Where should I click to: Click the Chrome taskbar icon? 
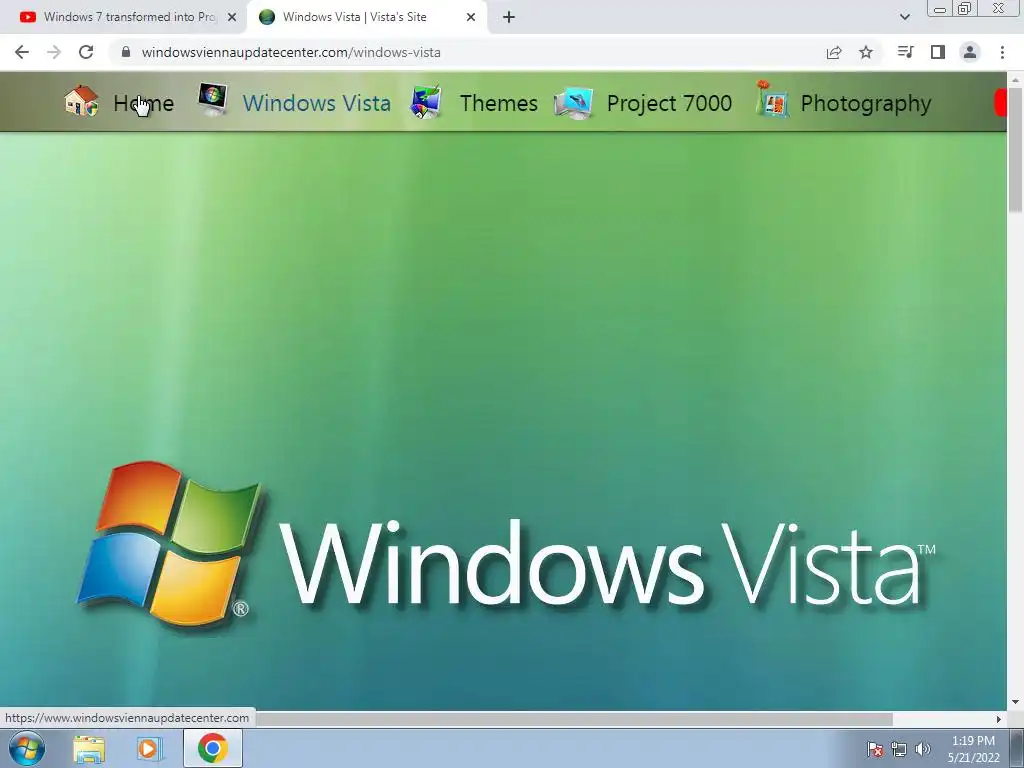click(x=213, y=748)
